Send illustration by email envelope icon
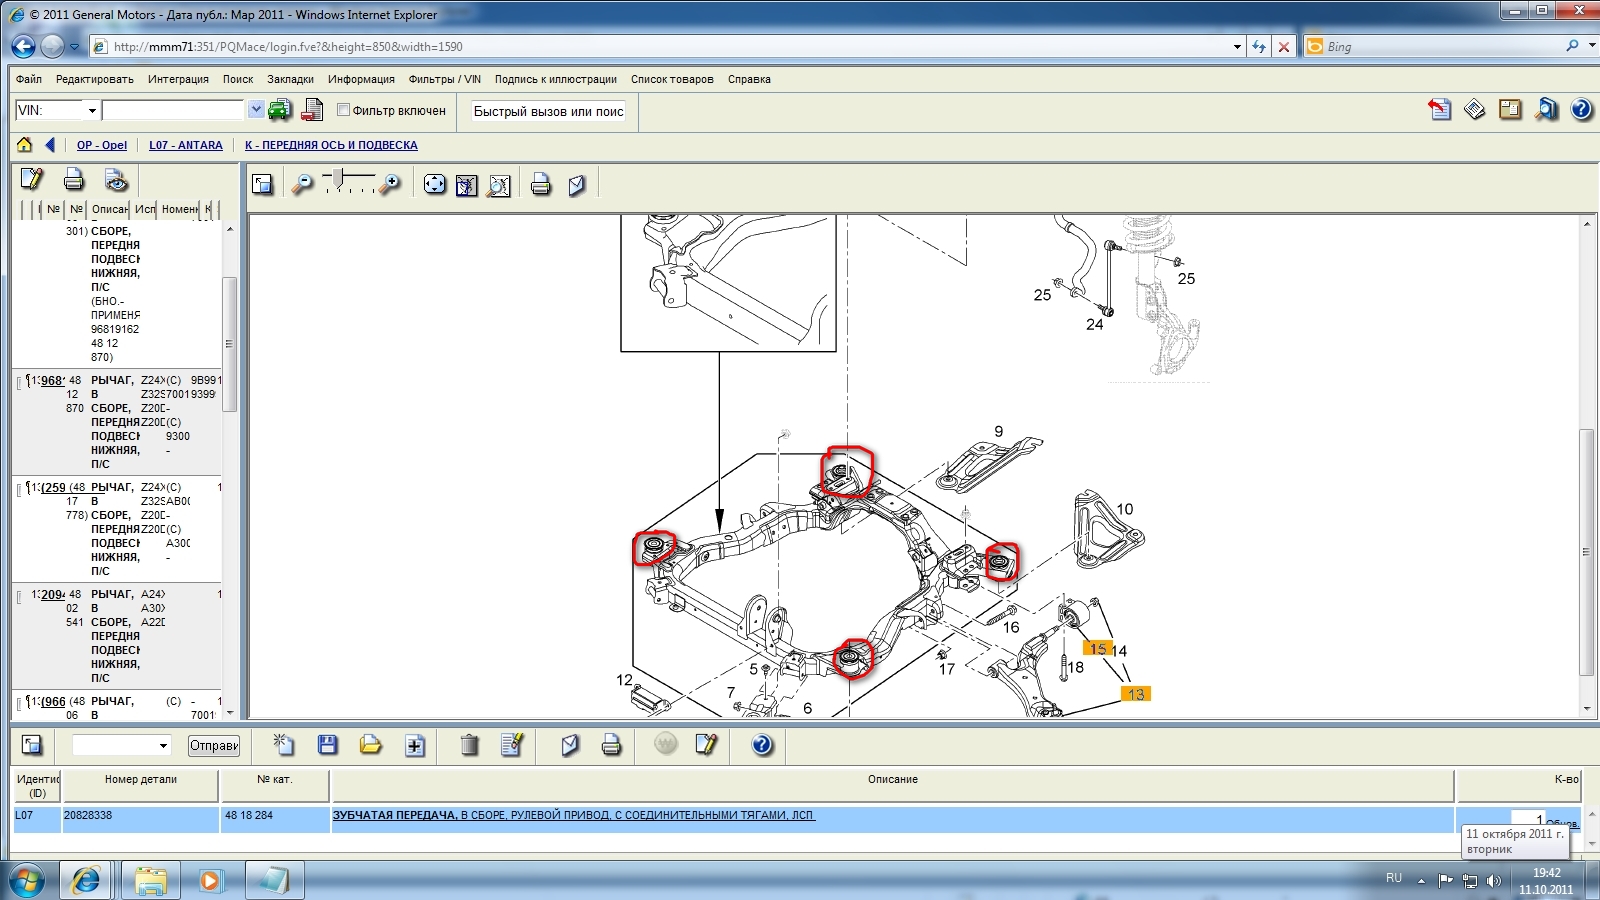Screen dimensions: 1600x900 577,185
